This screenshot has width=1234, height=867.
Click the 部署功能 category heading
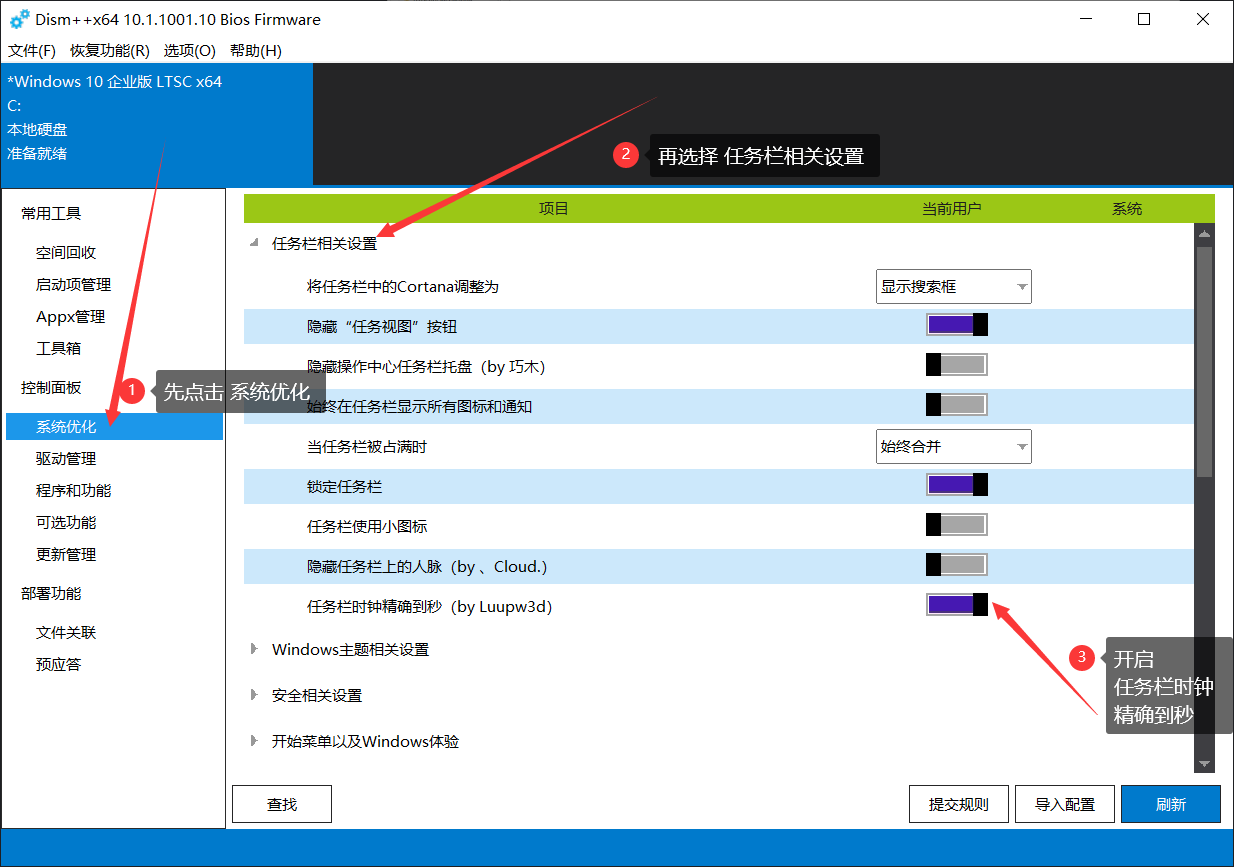click(51, 593)
